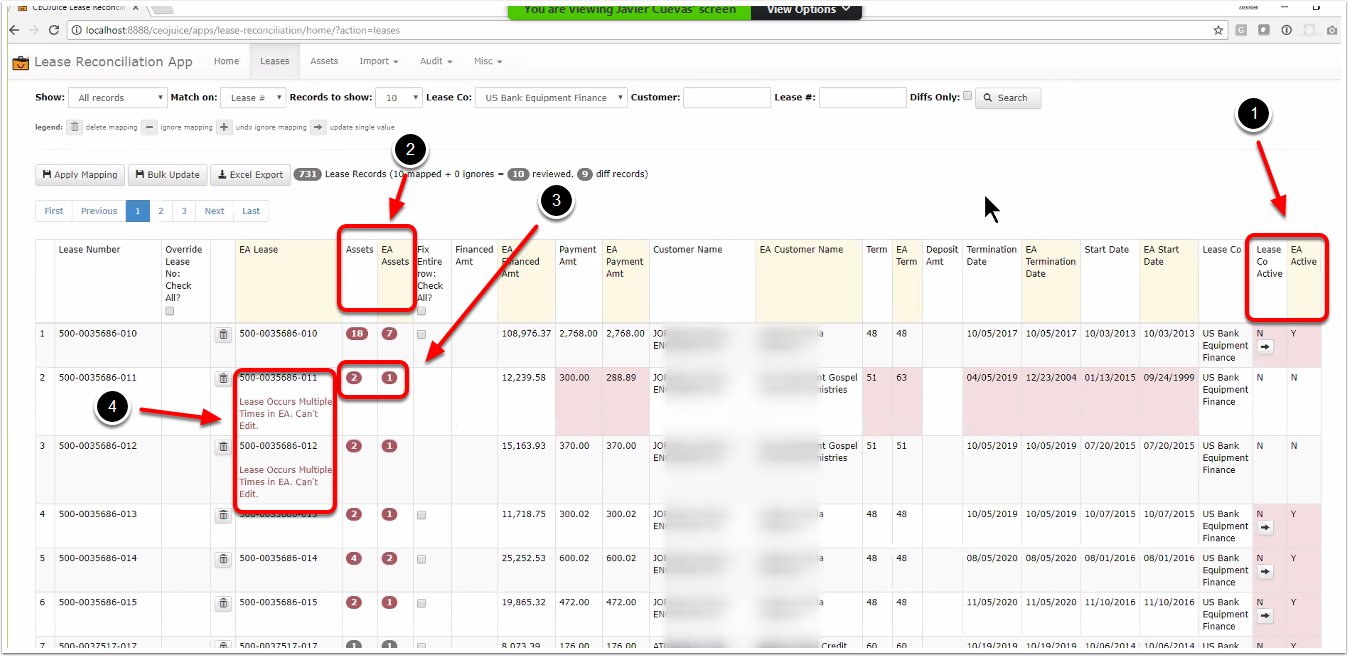Click the ignore mapping minus icon in the legend
This screenshot has height=656, width=1348.
tap(149, 127)
